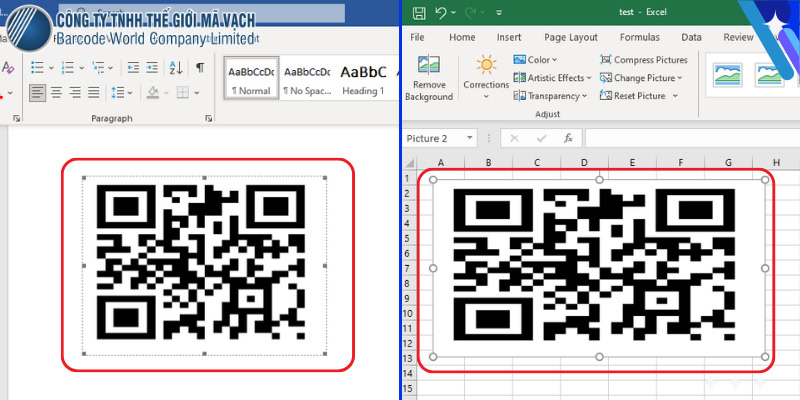800x400 pixels.
Task: Click the Cancel (X) formula bar icon
Action: pyautogui.click(x=514, y=138)
